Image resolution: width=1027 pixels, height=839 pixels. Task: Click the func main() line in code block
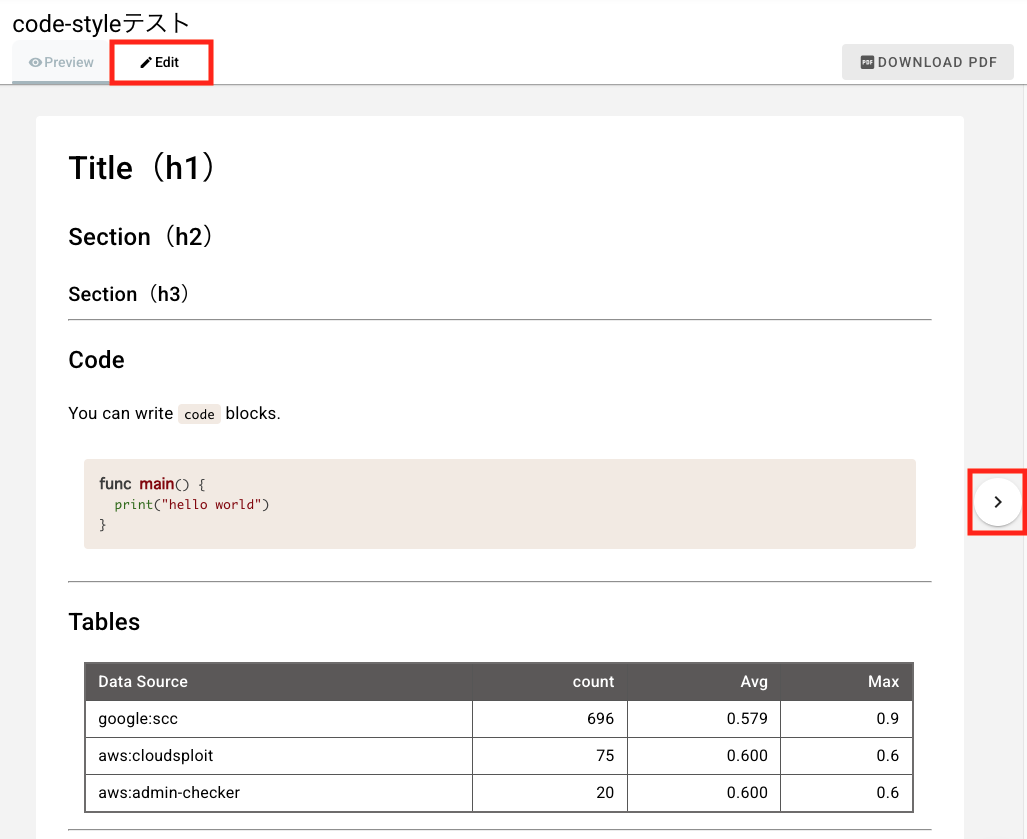click(x=152, y=484)
